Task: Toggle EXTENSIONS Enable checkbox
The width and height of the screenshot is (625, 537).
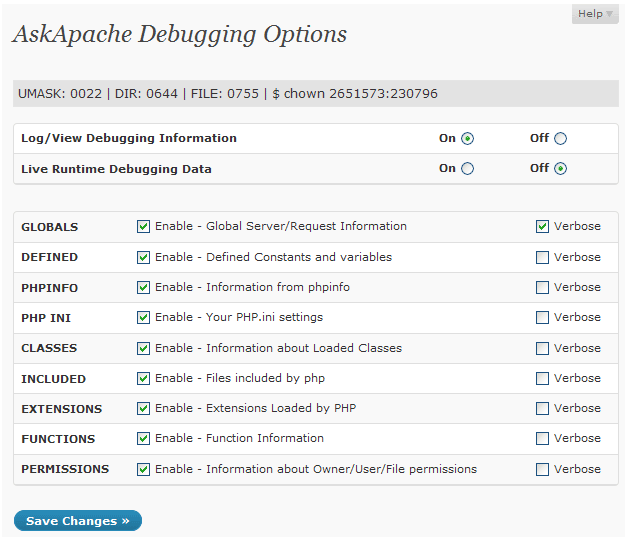Action: pyautogui.click(x=143, y=409)
